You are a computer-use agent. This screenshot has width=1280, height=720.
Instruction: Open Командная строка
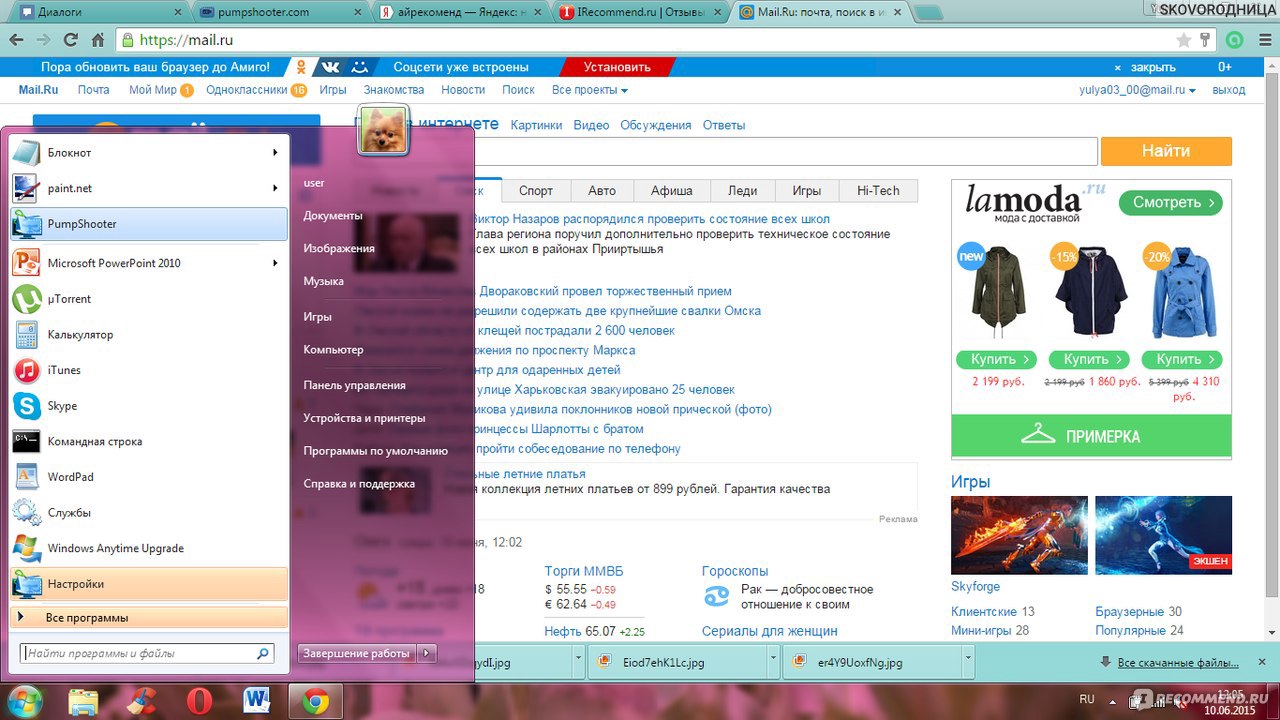(x=148, y=441)
